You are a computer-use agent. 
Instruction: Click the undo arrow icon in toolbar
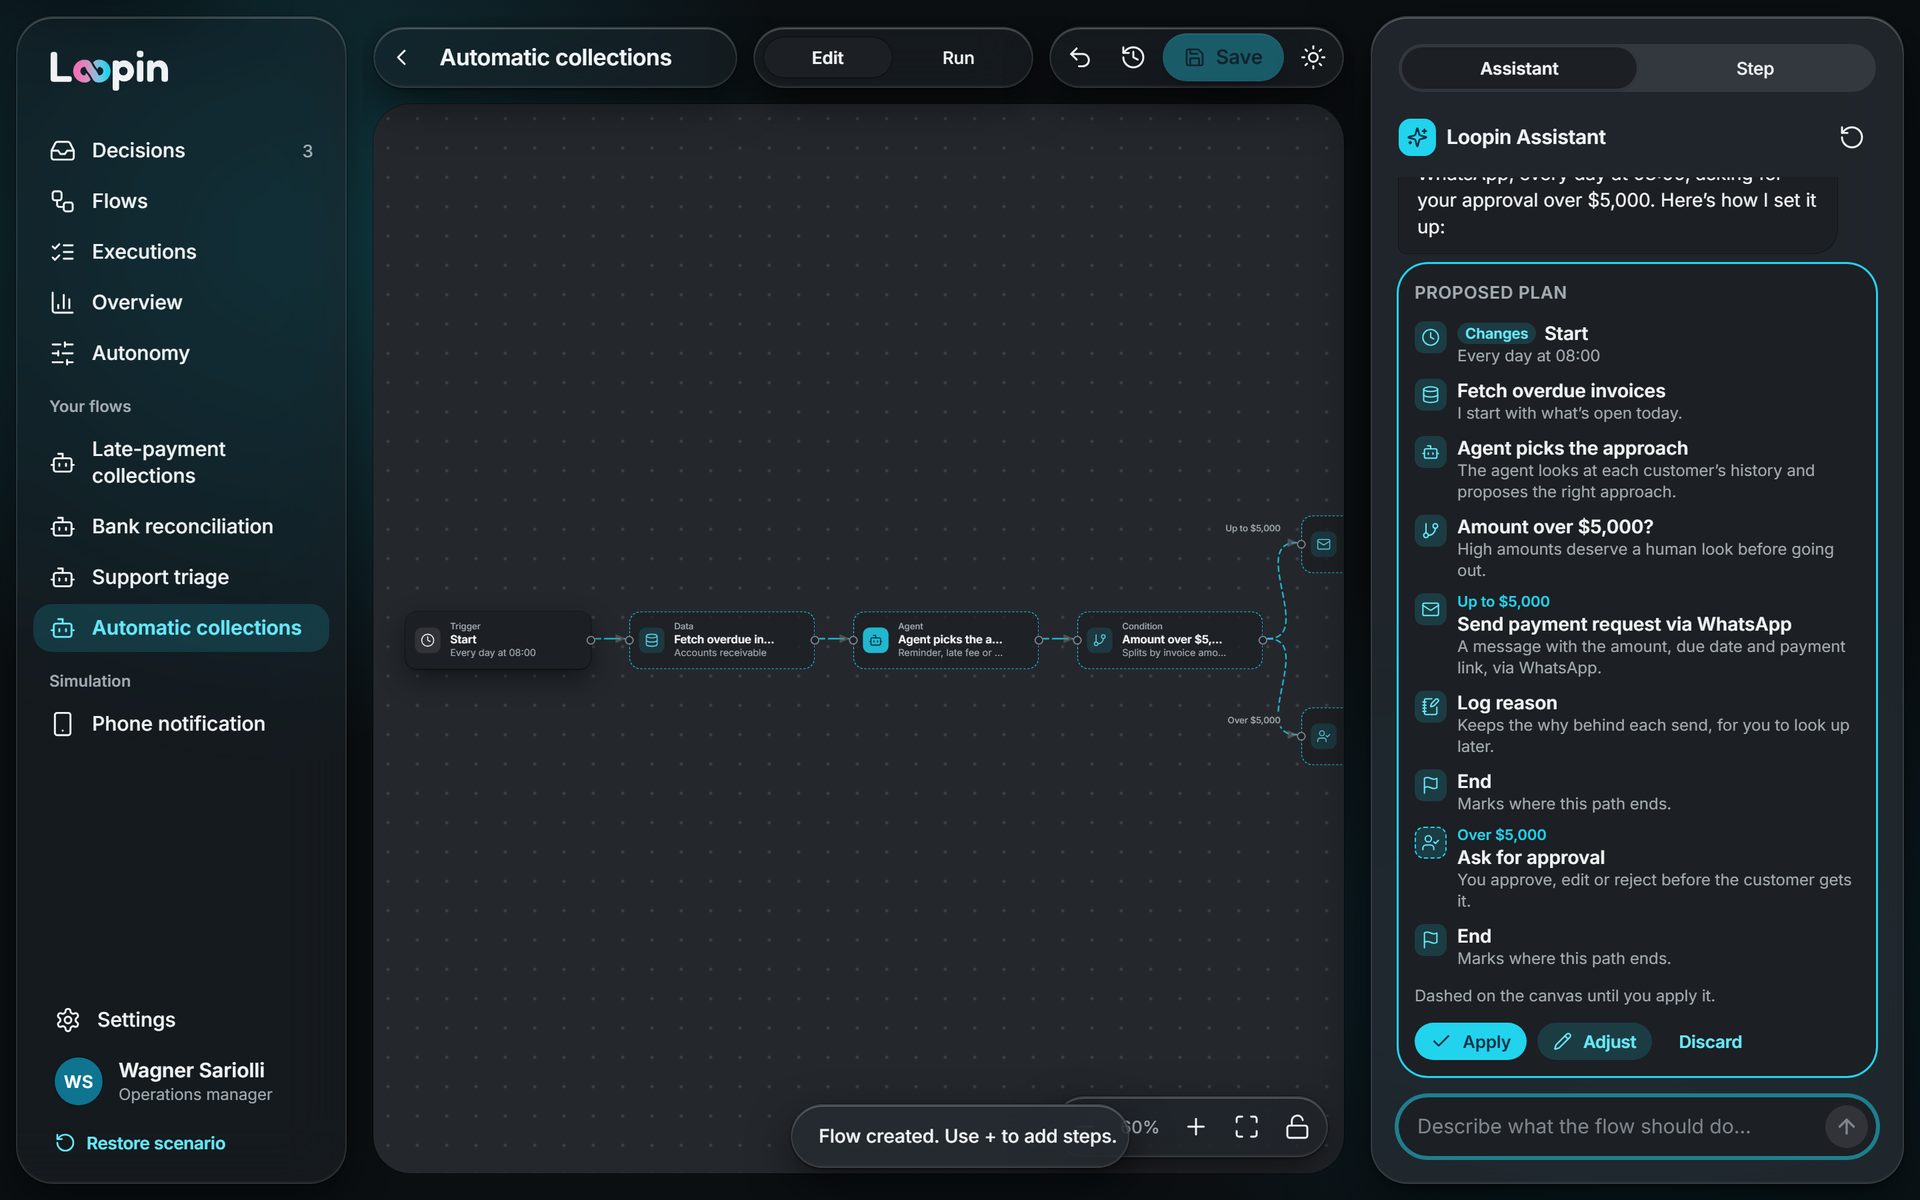[x=1079, y=58]
